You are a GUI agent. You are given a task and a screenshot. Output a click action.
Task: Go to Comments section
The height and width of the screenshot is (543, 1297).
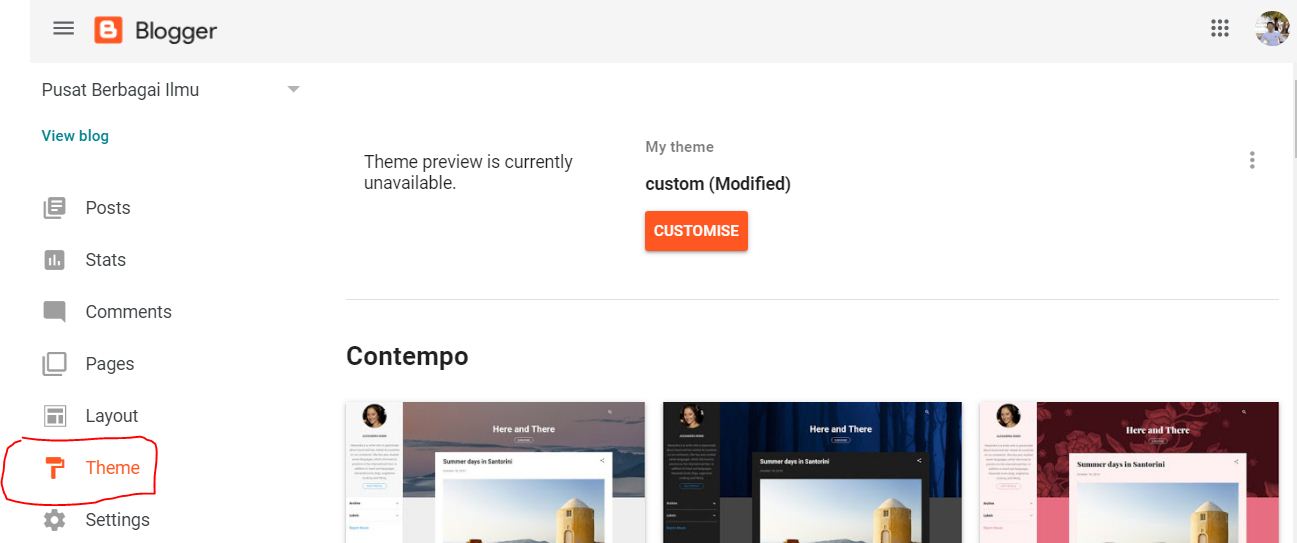(128, 312)
